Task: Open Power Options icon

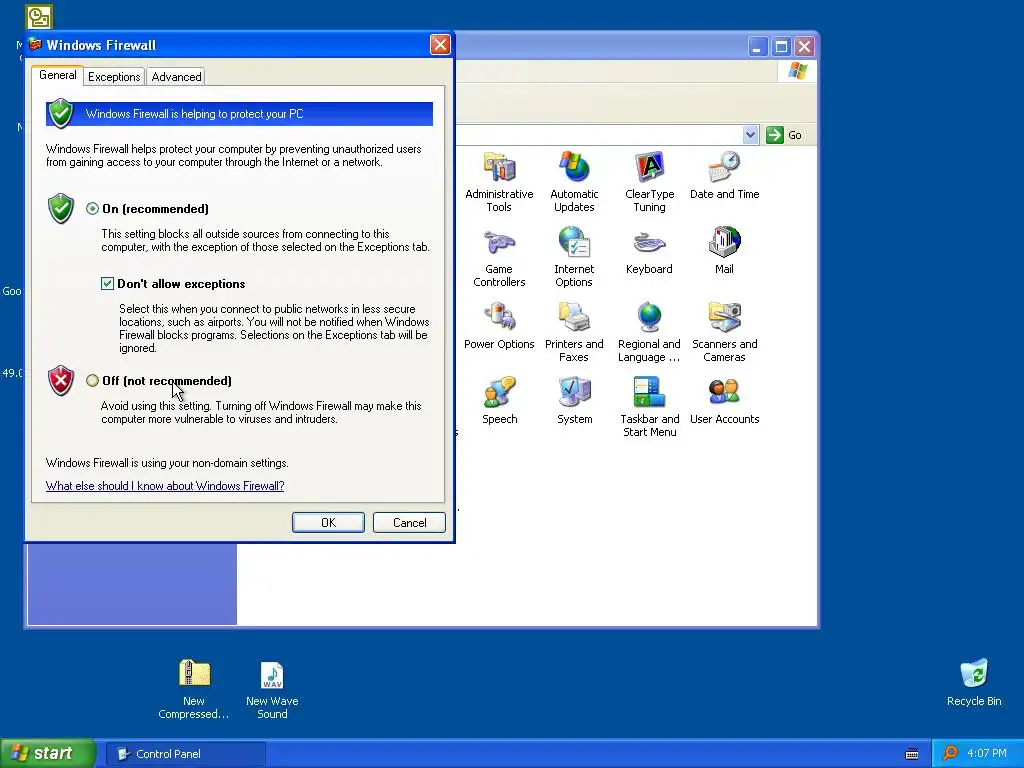Action: pyautogui.click(x=499, y=325)
